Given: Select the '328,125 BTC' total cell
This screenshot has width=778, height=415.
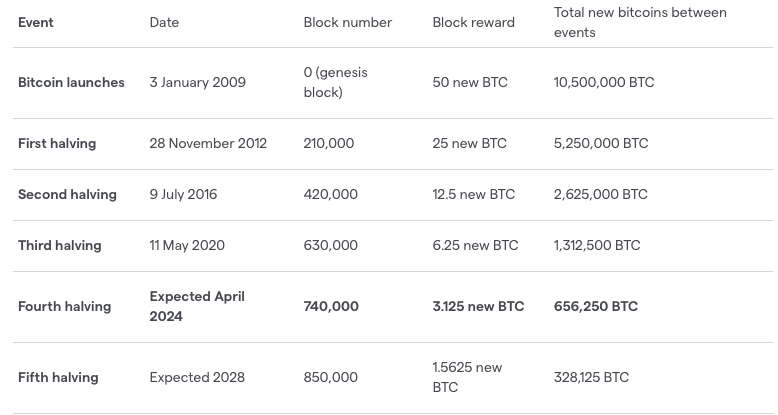Looking at the screenshot, I should pos(591,377).
